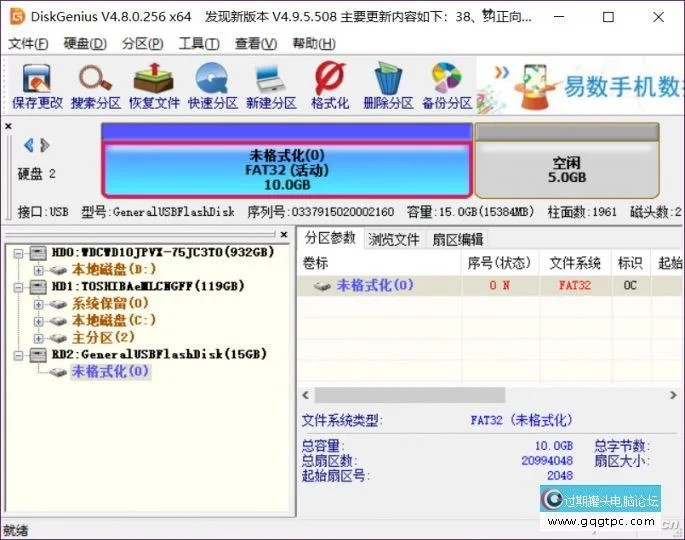Click the 文件系统 column header
The width and height of the screenshot is (685, 540).
575,263
